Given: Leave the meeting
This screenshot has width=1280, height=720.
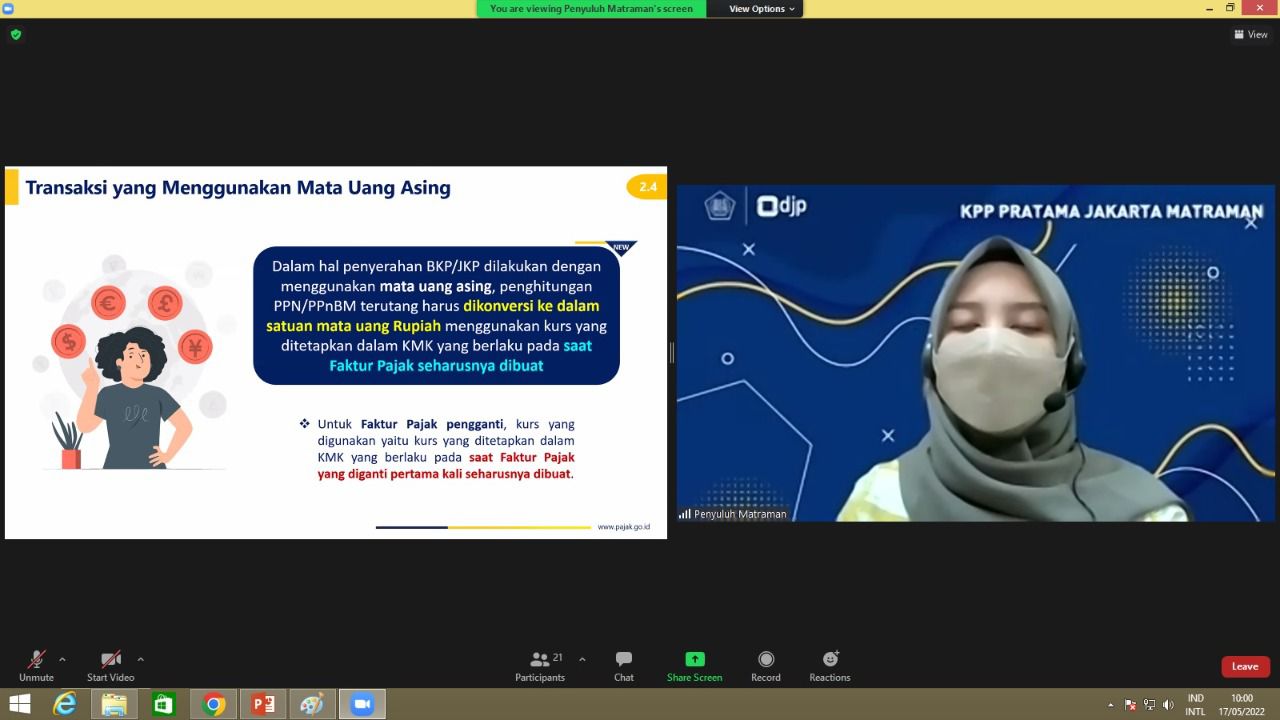Looking at the screenshot, I should coord(1245,667).
